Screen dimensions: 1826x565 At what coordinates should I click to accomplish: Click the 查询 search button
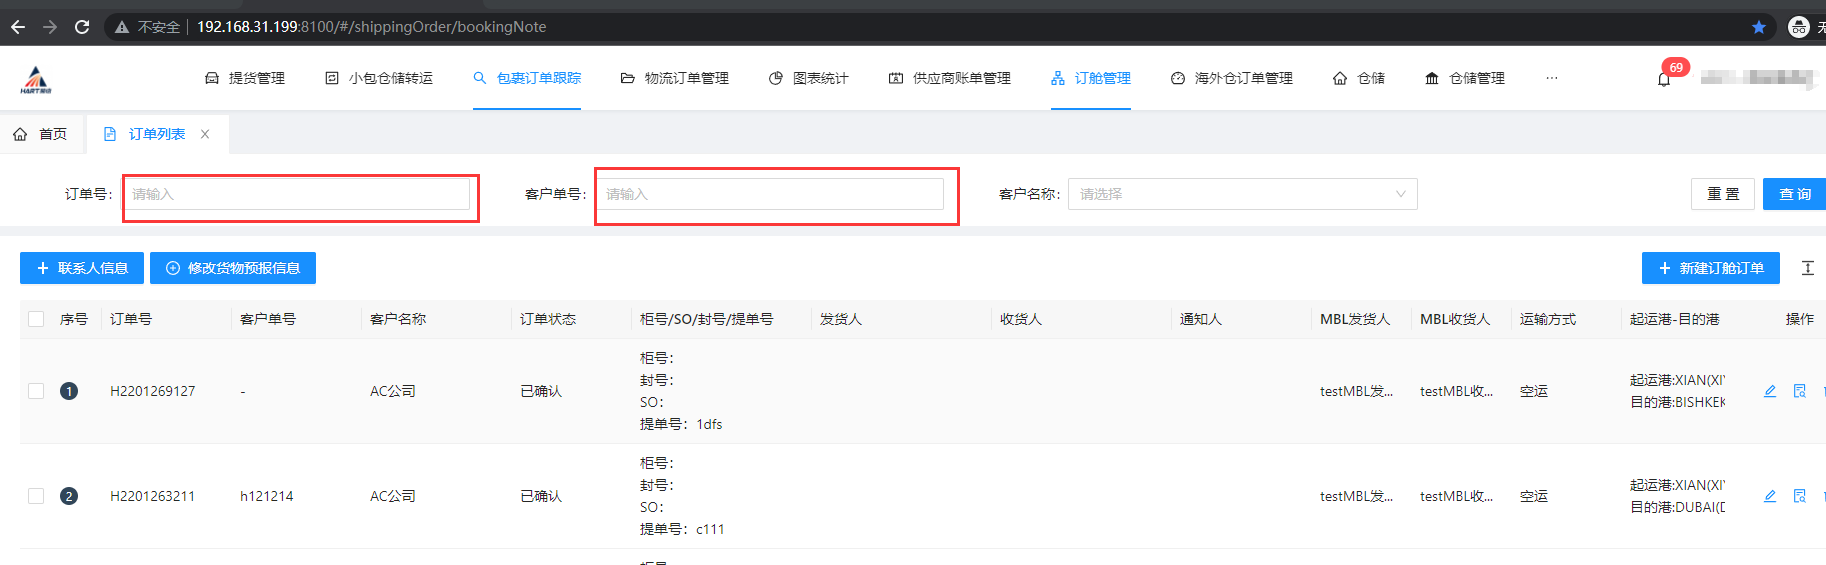click(x=1794, y=194)
